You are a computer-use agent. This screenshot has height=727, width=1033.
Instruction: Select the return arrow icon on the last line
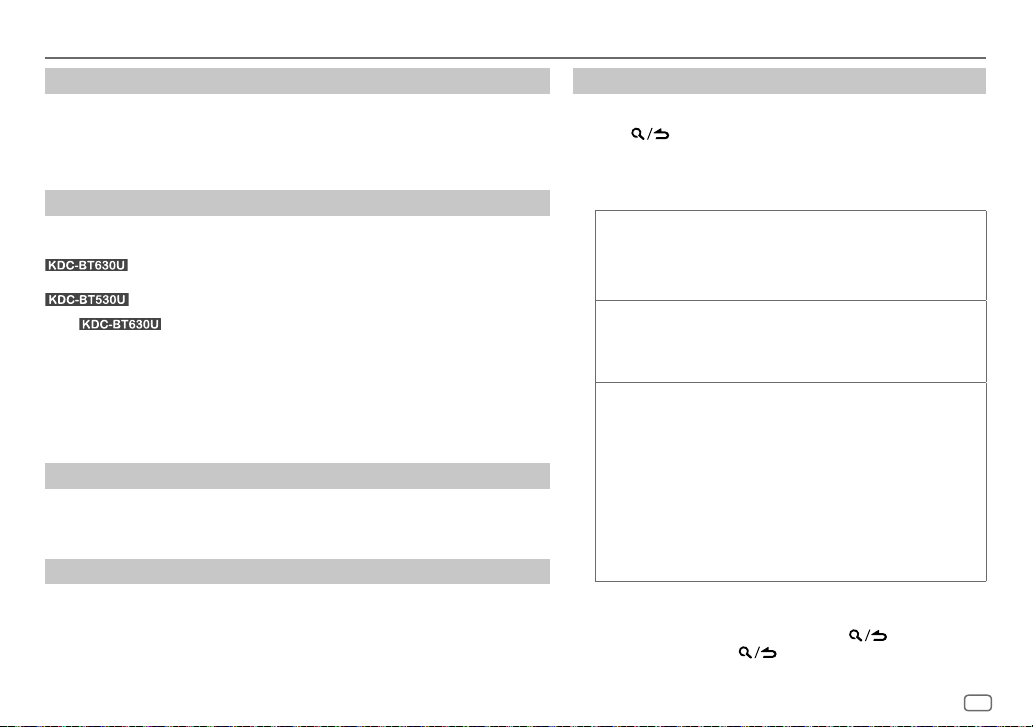pyautogui.click(x=769, y=653)
